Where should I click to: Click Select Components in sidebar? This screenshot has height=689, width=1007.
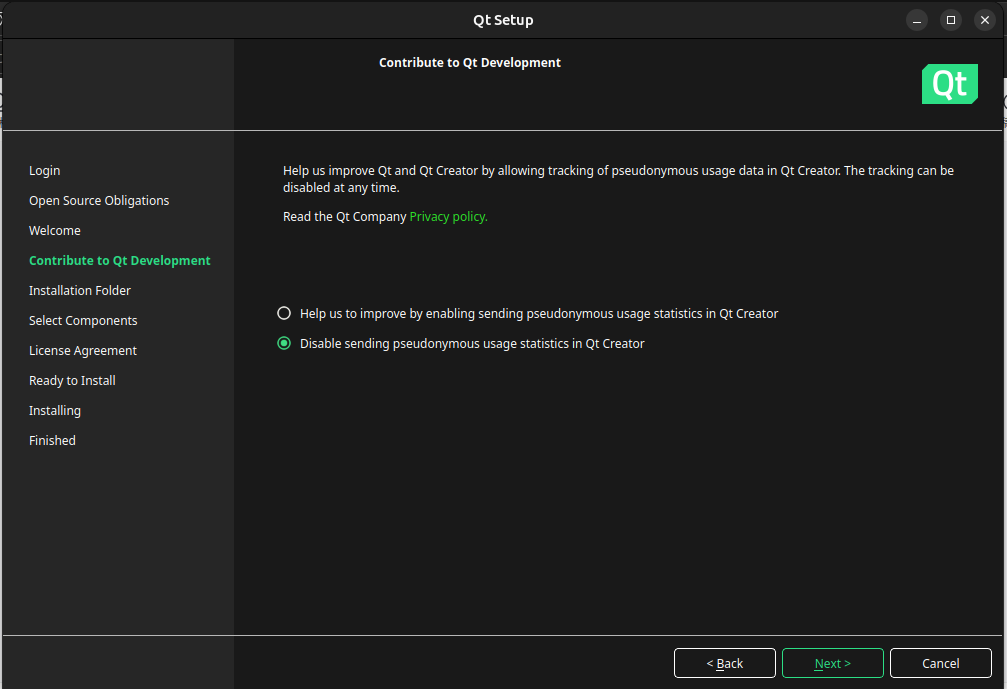(83, 321)
